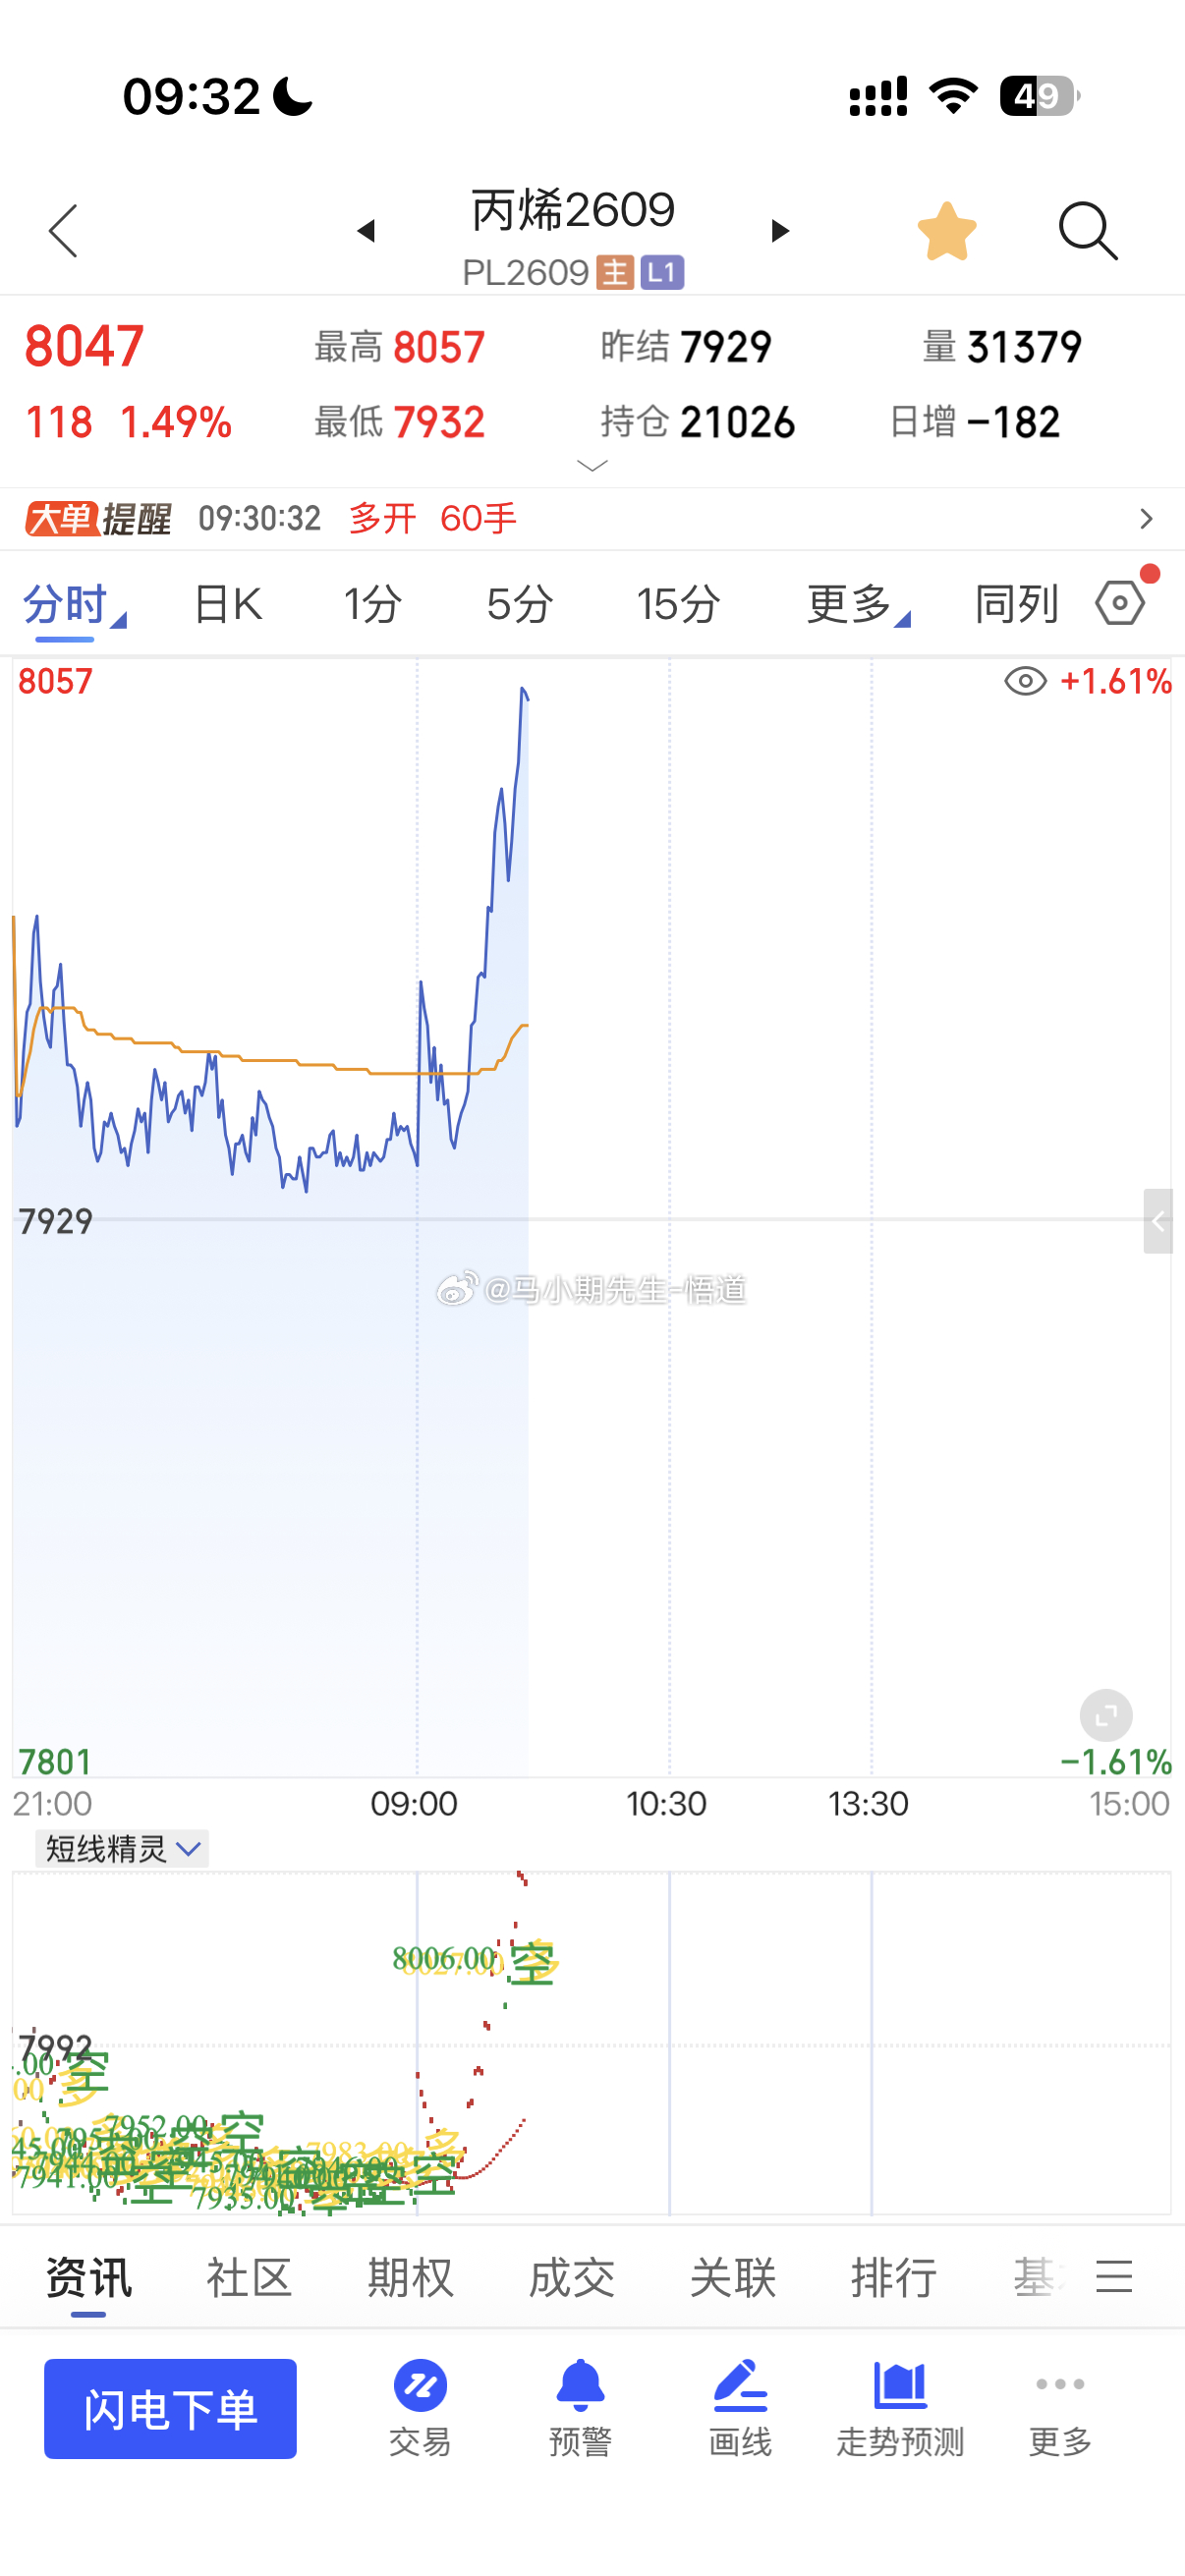Open the 成交 tab

click(x=571, y=2279)
